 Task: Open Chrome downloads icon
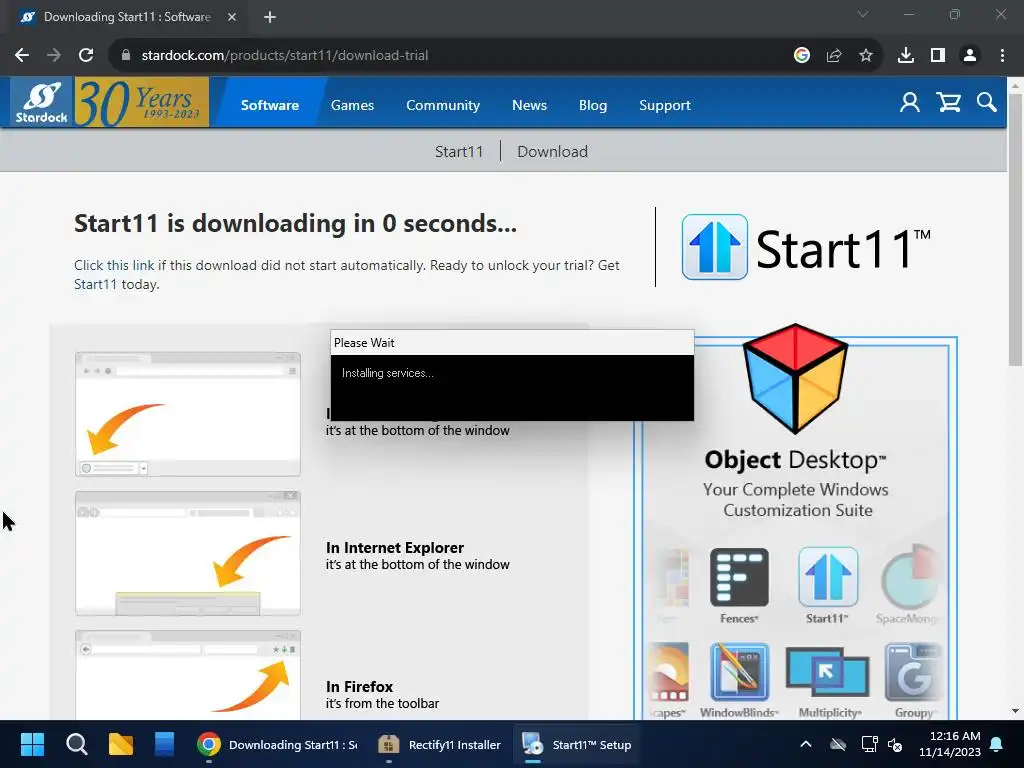[x=906, y=56]
